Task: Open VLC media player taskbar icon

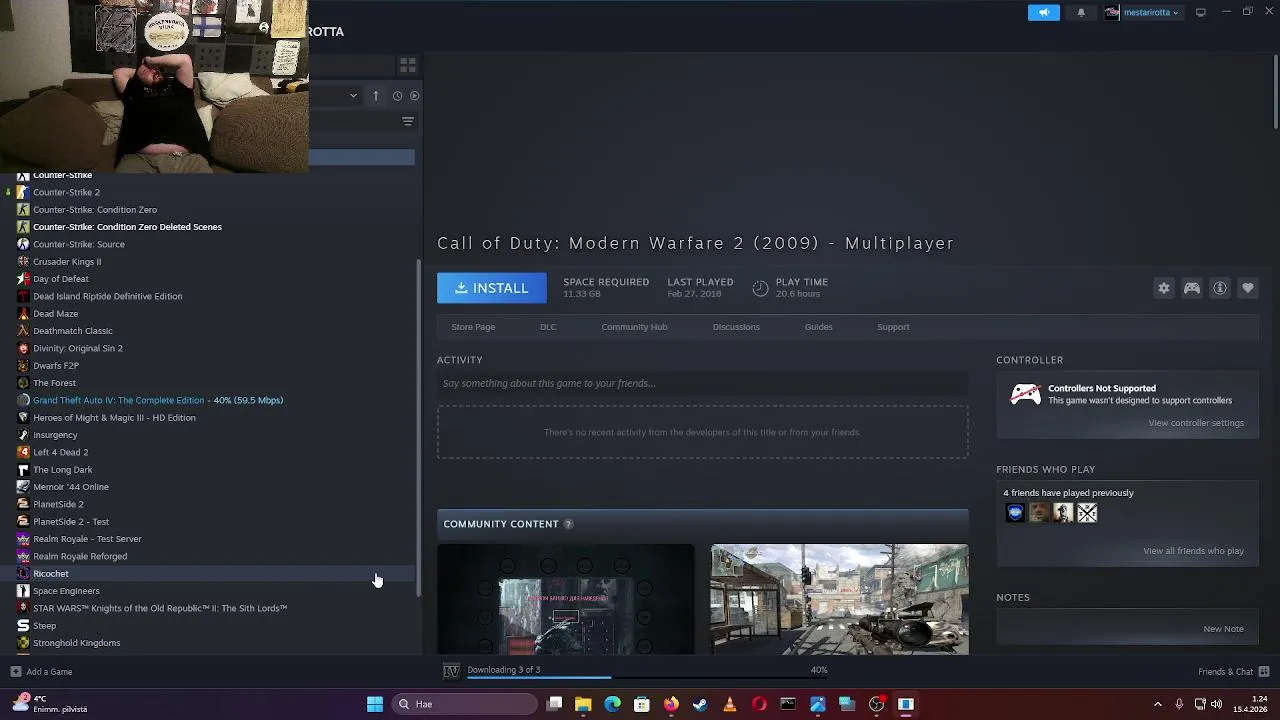Action: point(729,704)
